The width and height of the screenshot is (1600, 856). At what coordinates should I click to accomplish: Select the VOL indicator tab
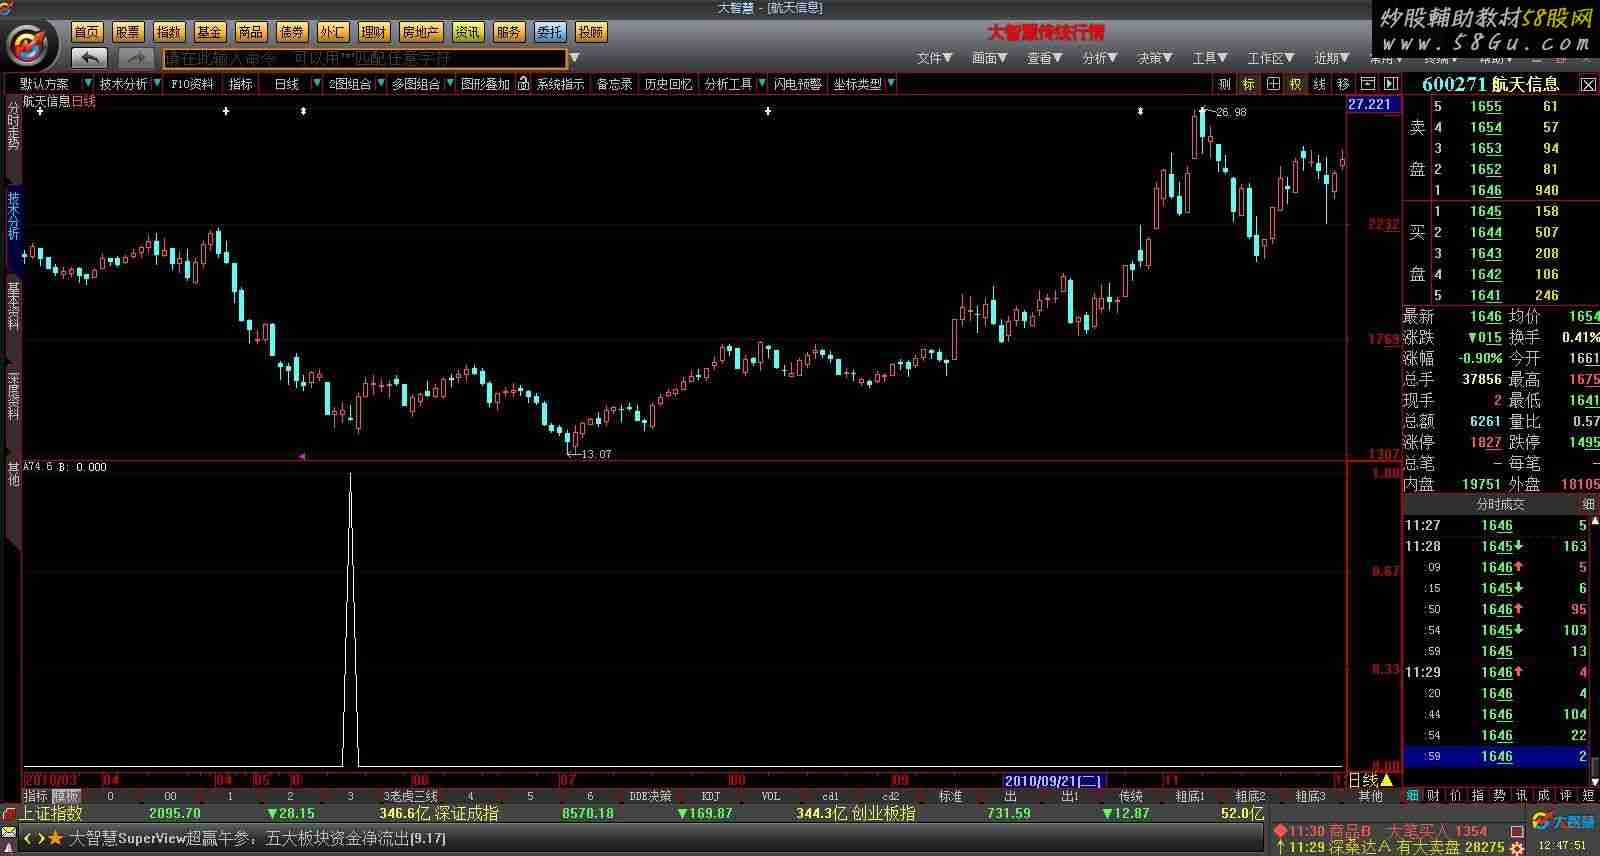[x=771, y=796]
